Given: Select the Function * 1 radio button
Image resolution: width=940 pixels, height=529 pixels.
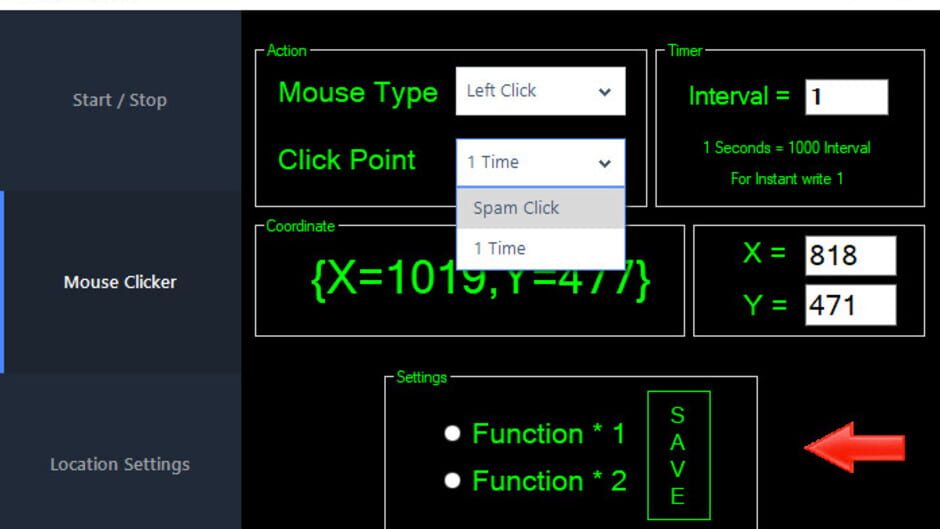Looking at the screenshot, I should 453,433.
